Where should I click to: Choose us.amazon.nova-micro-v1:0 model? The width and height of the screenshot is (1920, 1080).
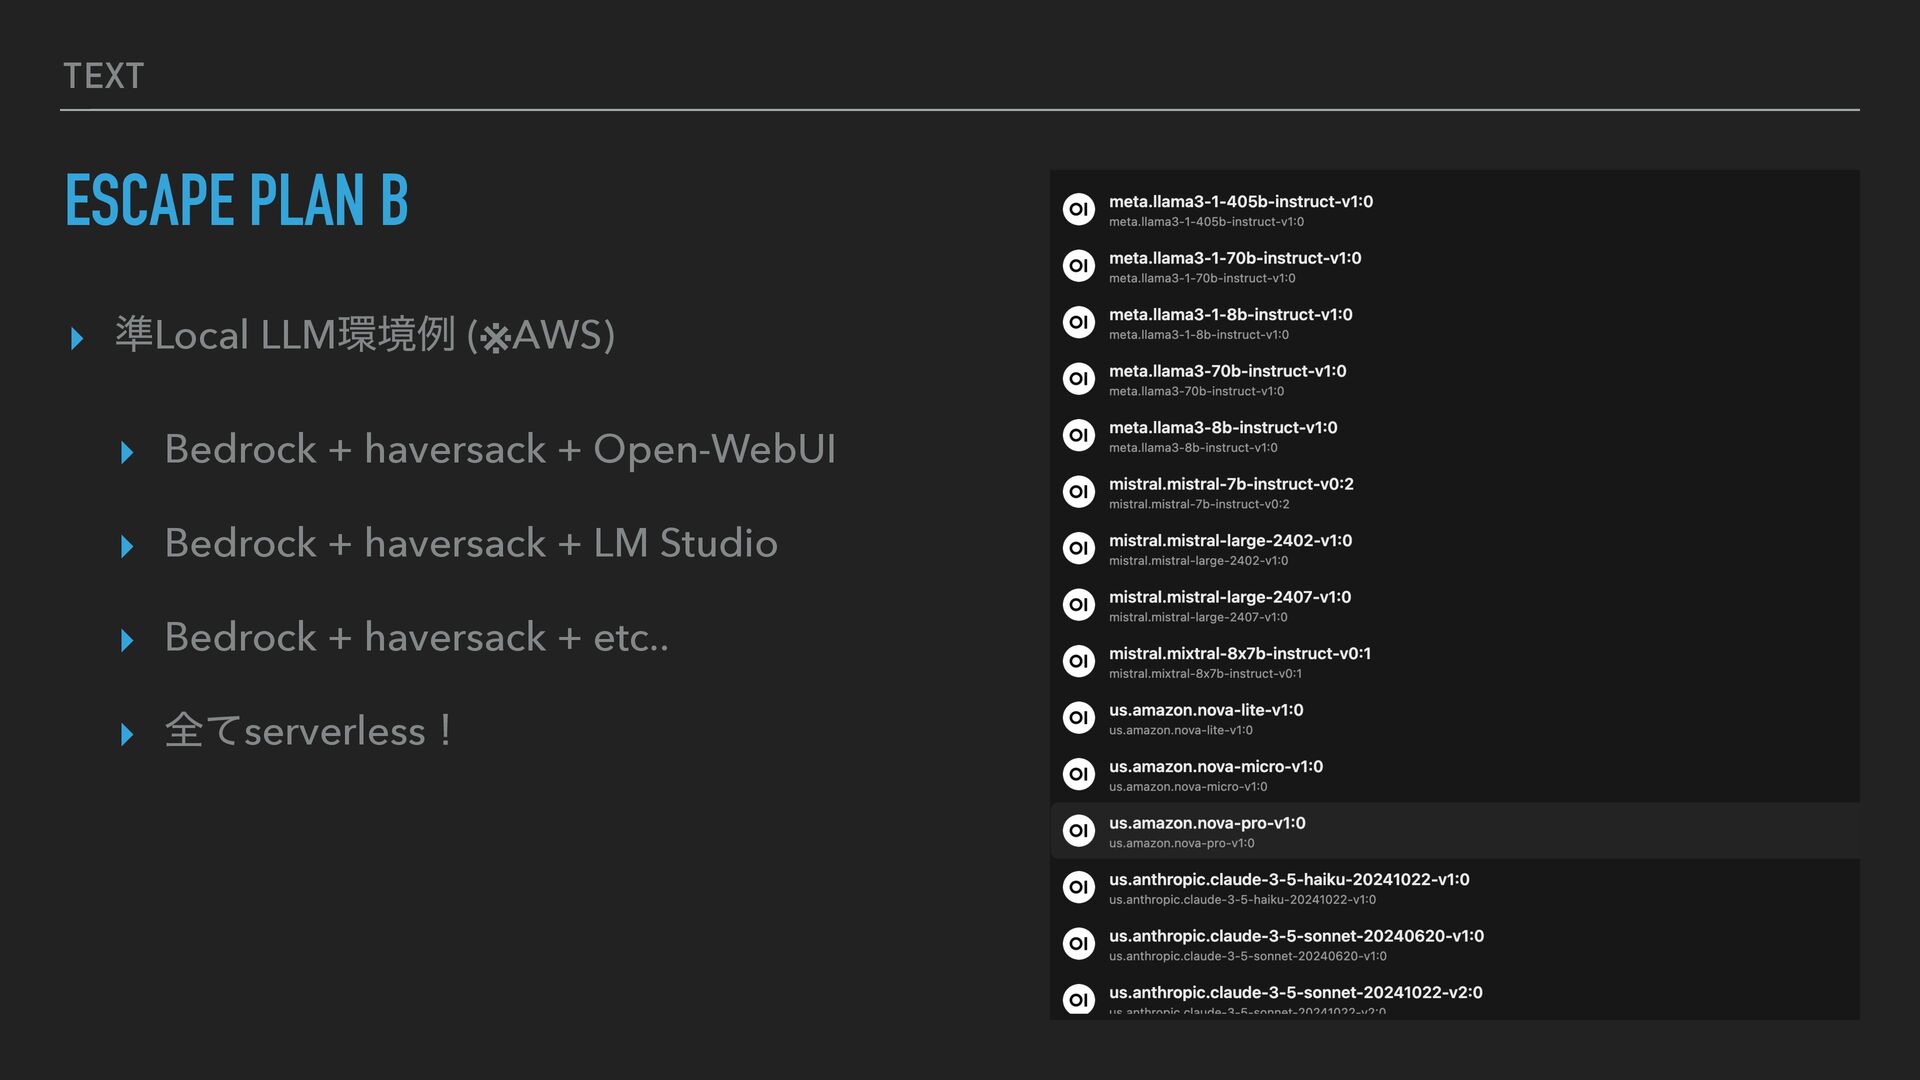(x=1454, y=775)
